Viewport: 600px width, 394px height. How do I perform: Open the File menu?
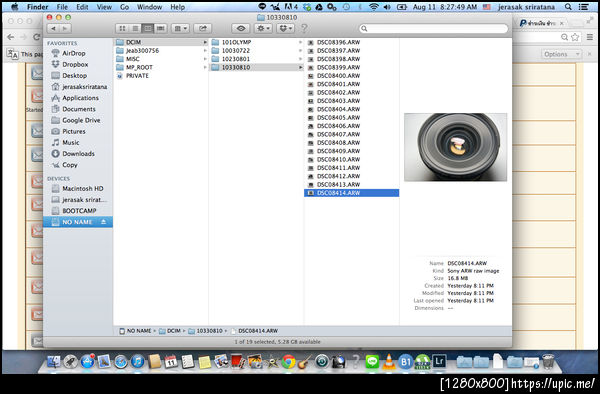pos(62,7)
